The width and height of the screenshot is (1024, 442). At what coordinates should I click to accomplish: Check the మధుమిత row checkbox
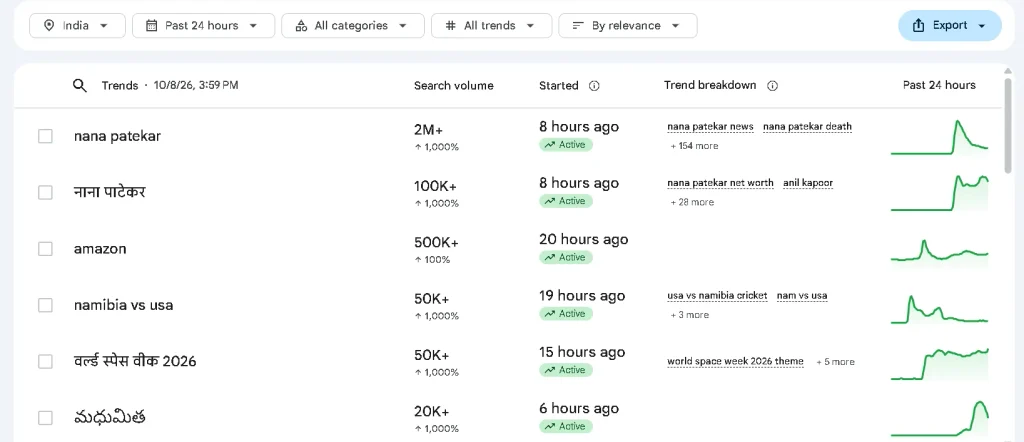coord(45,418)
